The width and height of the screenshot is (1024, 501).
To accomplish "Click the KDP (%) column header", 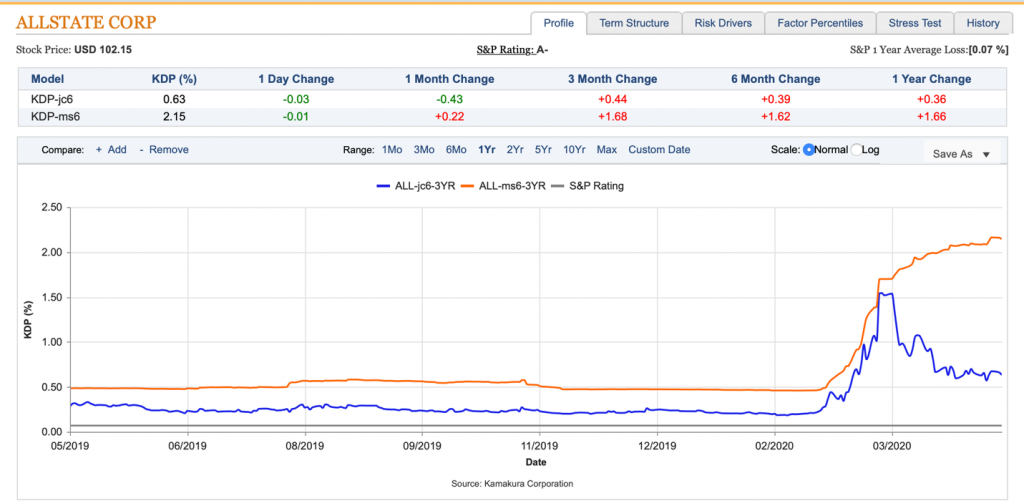I will click(174, 79).
